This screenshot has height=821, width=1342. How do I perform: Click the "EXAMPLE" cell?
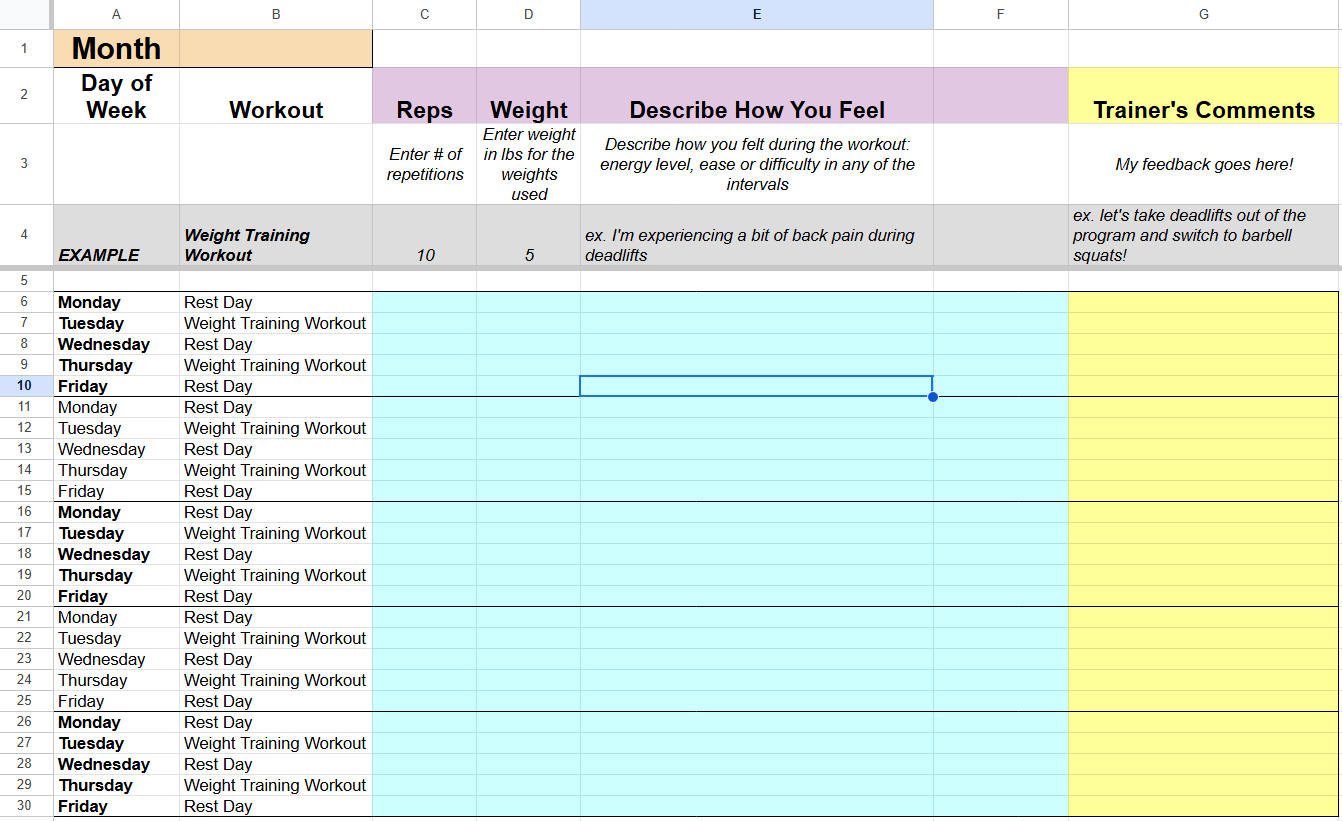[x=117, y=235]
